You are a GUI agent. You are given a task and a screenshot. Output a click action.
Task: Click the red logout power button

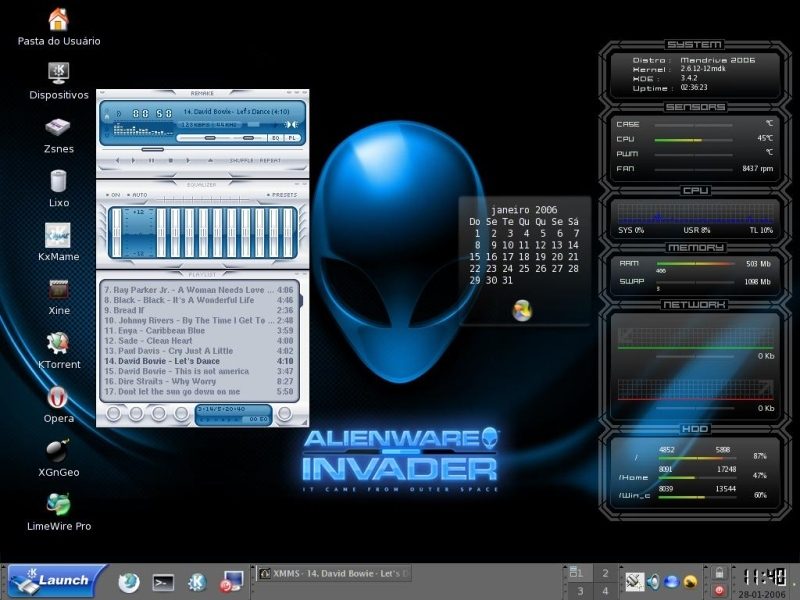[x=719, y=590]
